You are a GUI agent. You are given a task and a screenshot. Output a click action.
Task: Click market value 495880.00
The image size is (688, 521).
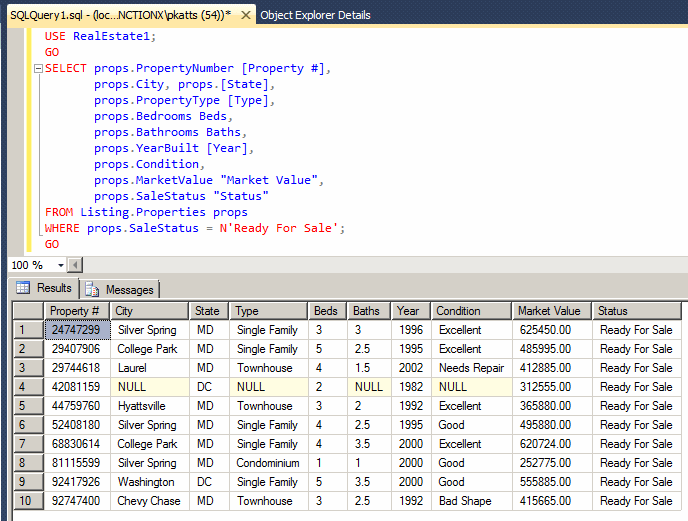click(552, 425)
